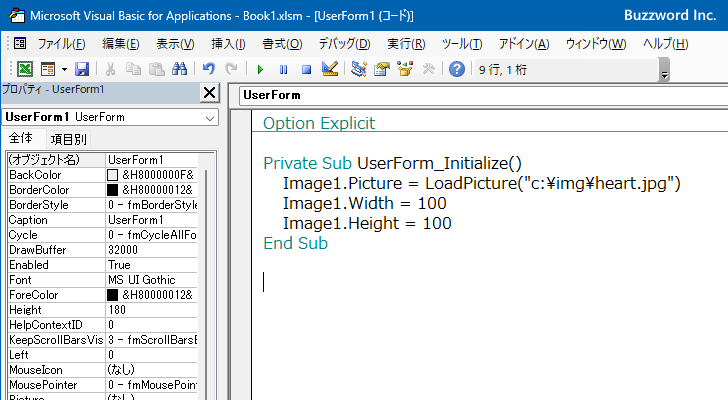Select the BorderStyle property value
The height and width of the screenshot is (400, 728).
tap(152, 205)
